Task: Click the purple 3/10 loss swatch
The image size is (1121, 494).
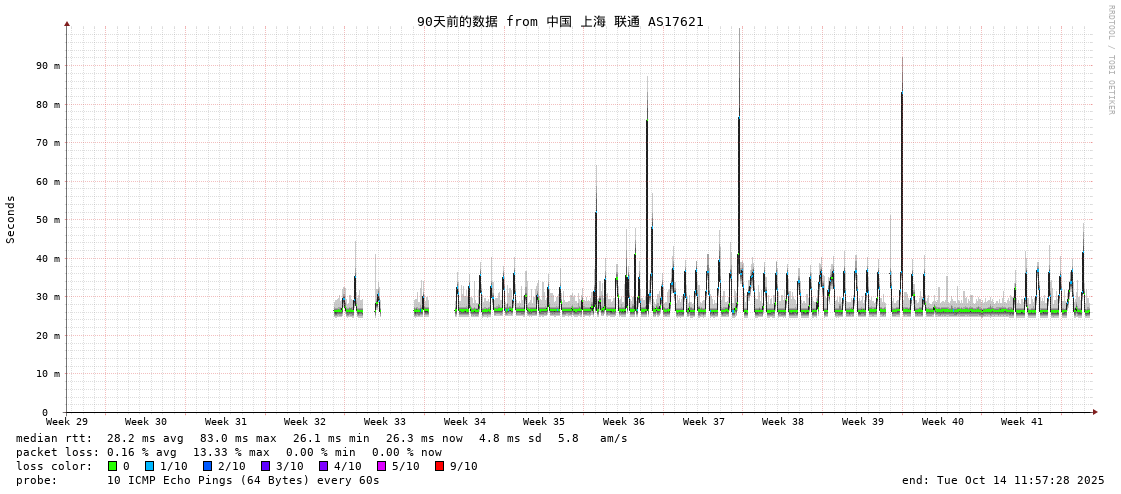Action: (266, 466)
